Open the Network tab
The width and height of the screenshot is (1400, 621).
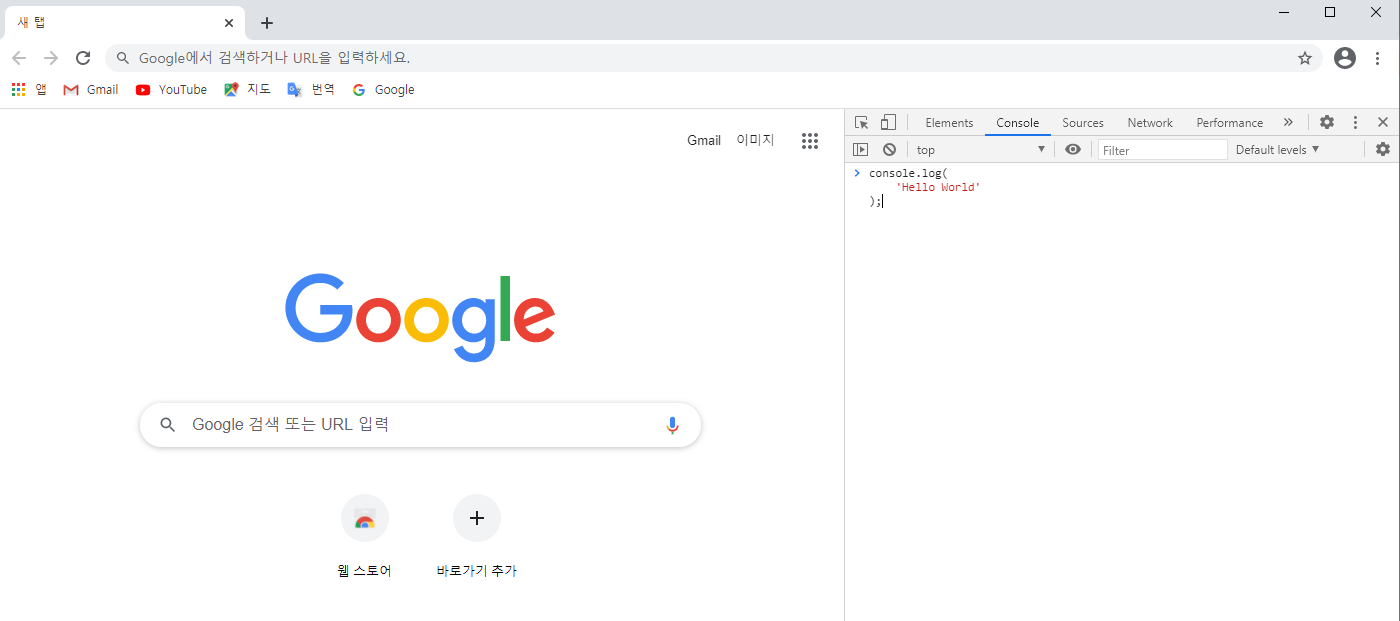[1150, 123]
